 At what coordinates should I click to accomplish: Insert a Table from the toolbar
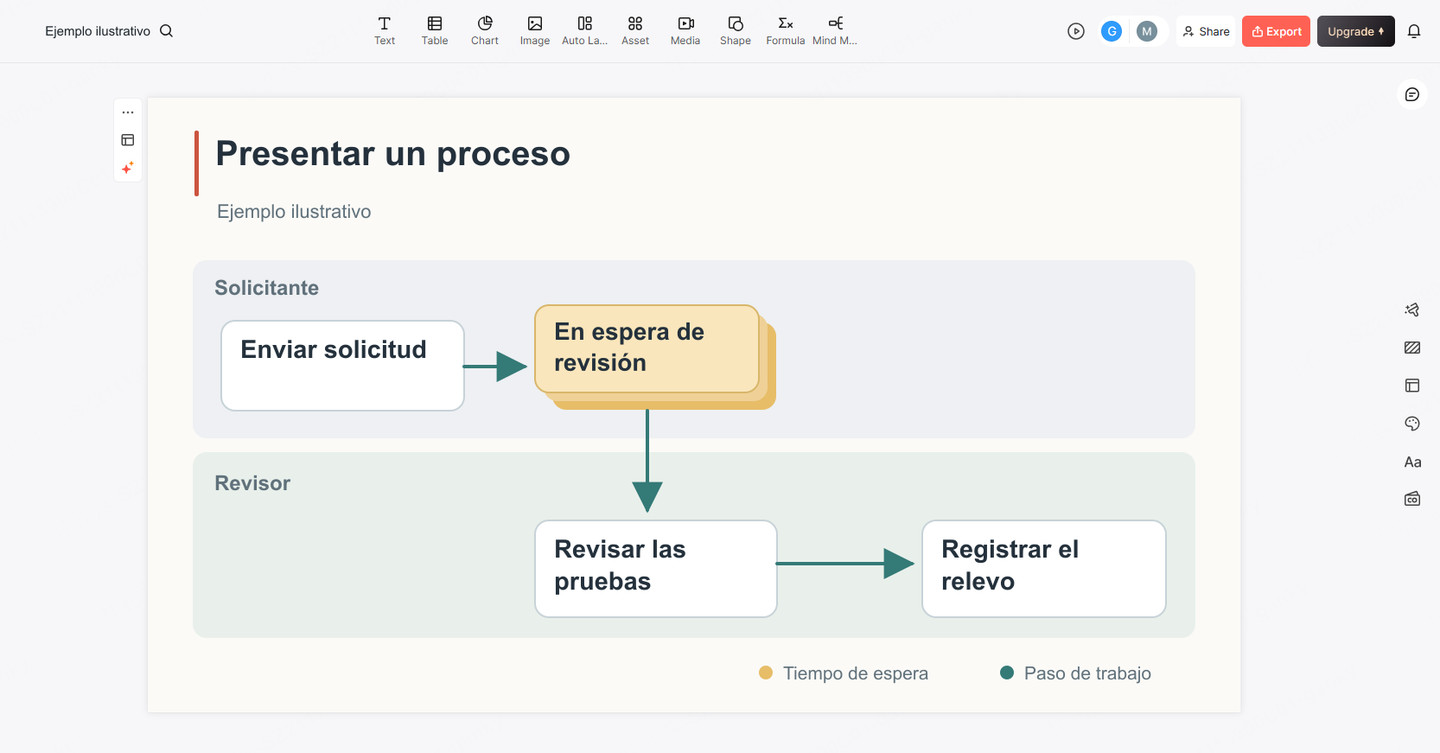point(434,30)
